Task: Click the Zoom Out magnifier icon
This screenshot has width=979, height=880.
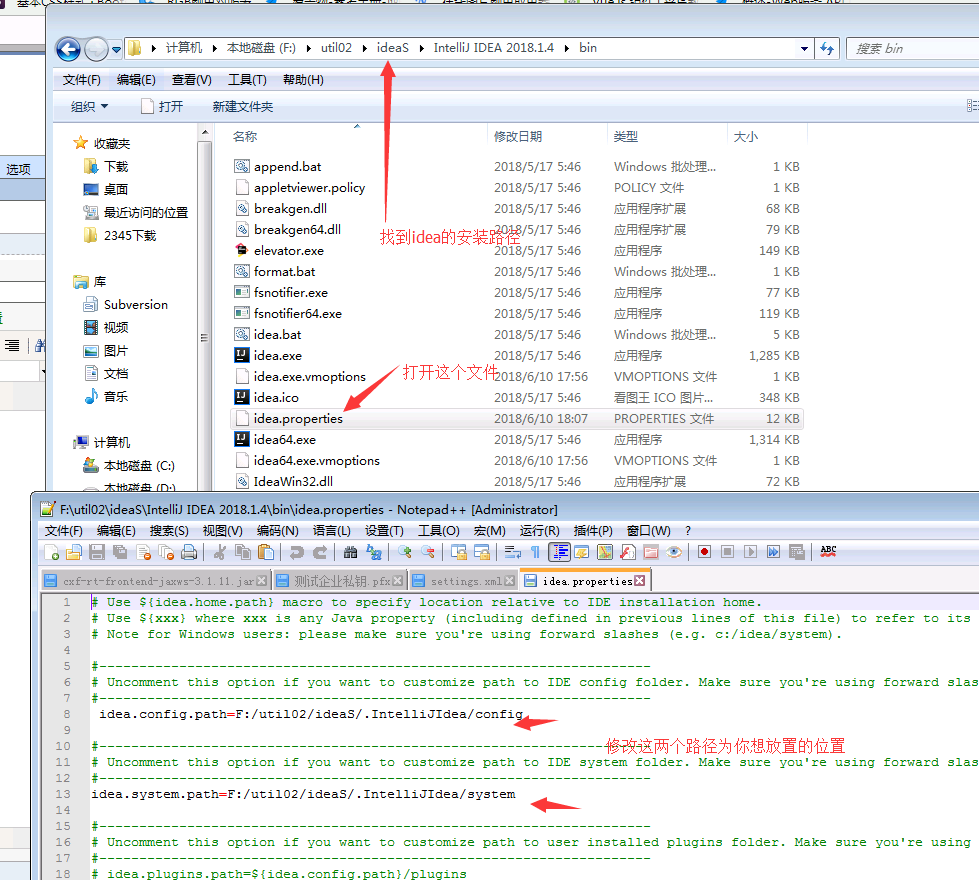Action: tap(428, 552)
